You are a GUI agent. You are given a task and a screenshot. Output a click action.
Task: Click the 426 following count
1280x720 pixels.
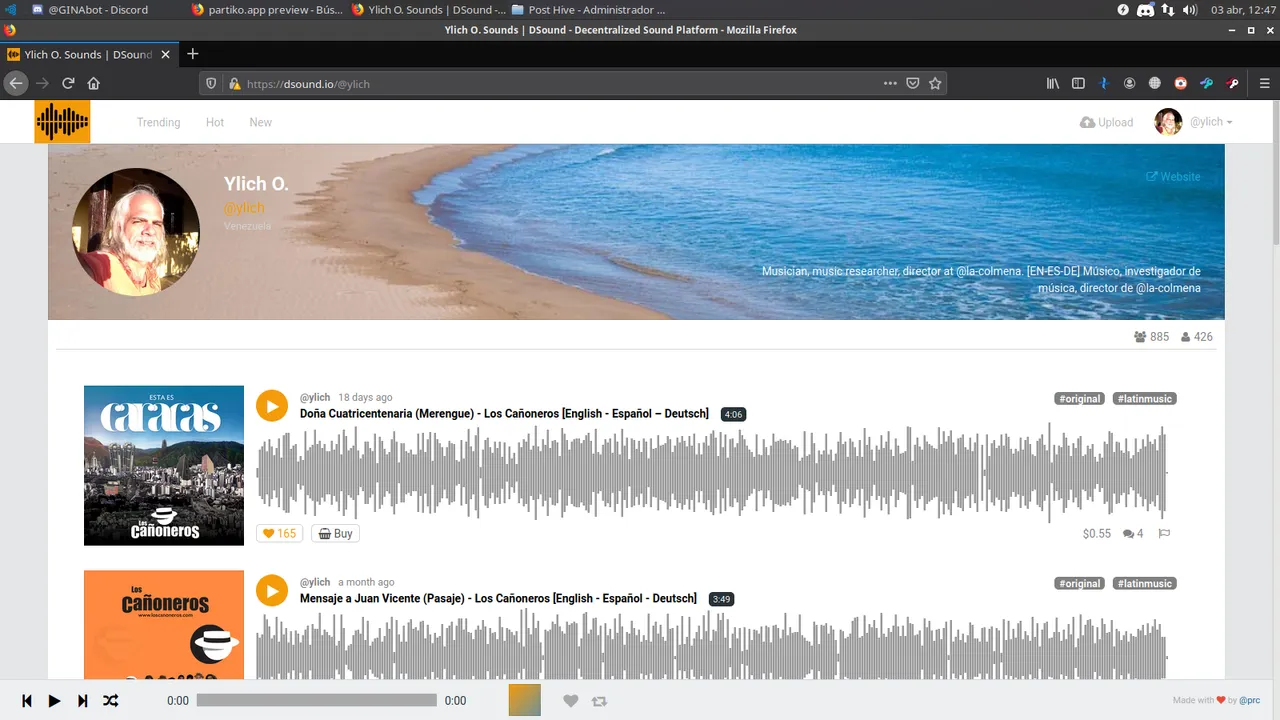click(1196, 337)
